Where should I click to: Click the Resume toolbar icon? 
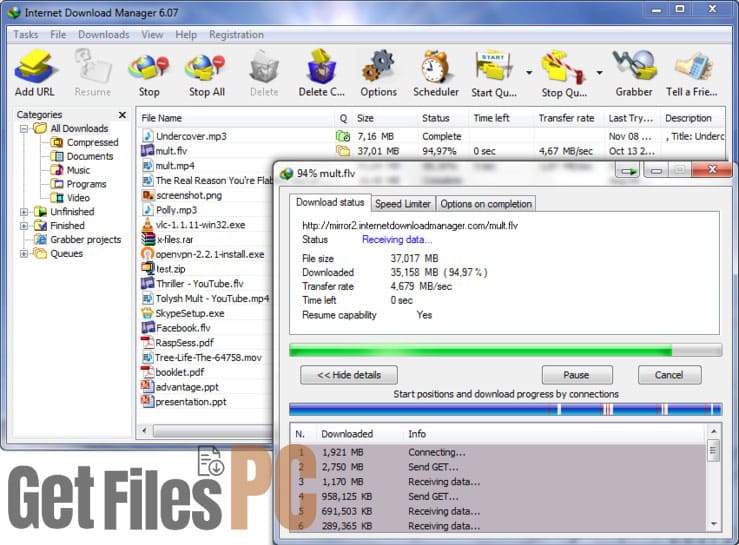92,66
